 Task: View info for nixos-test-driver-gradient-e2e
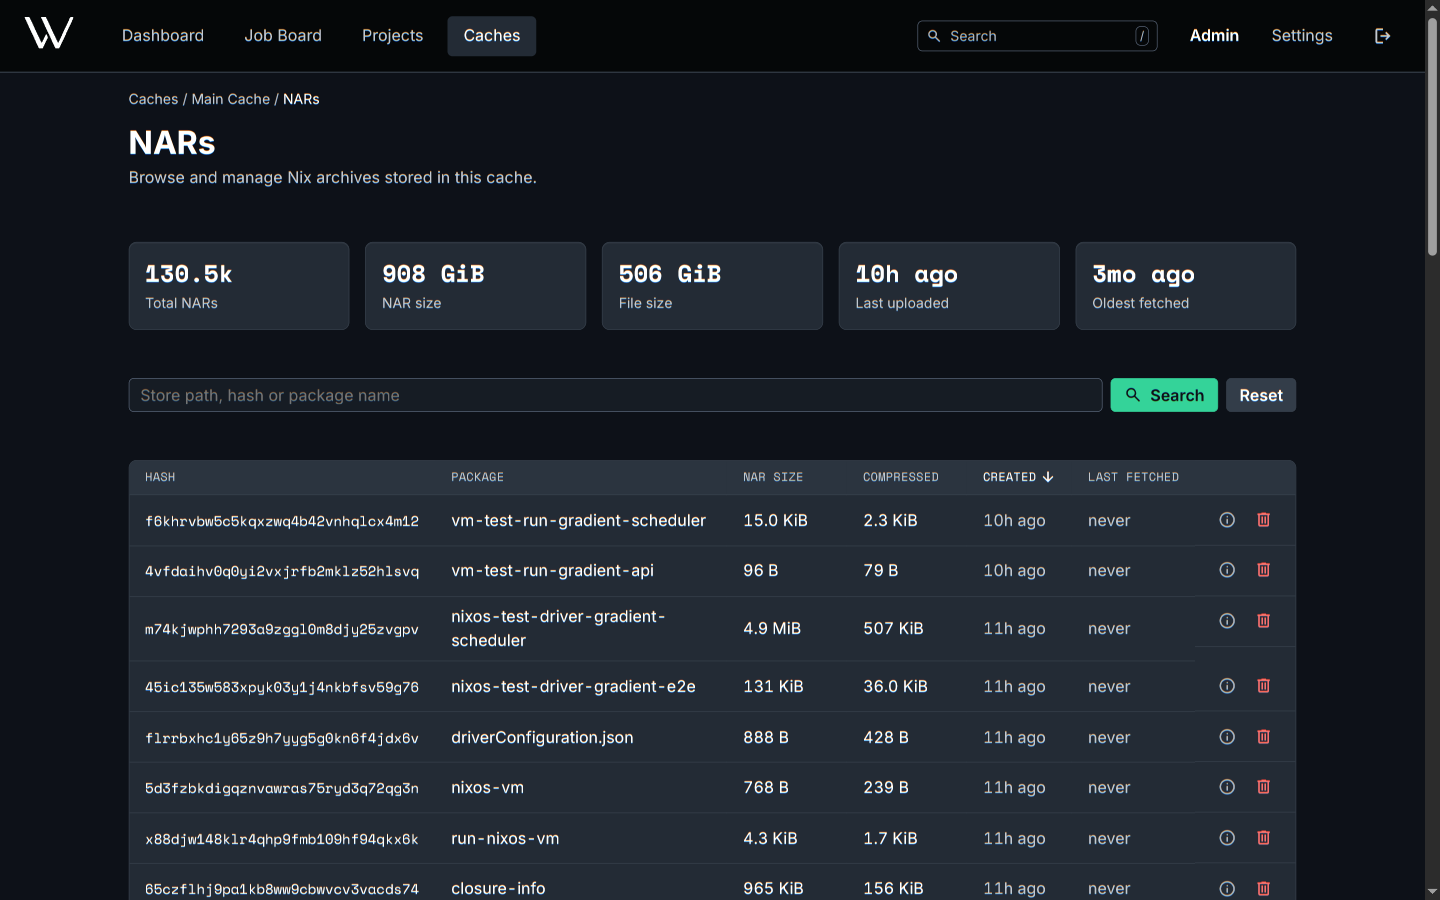coord(1227,686)
